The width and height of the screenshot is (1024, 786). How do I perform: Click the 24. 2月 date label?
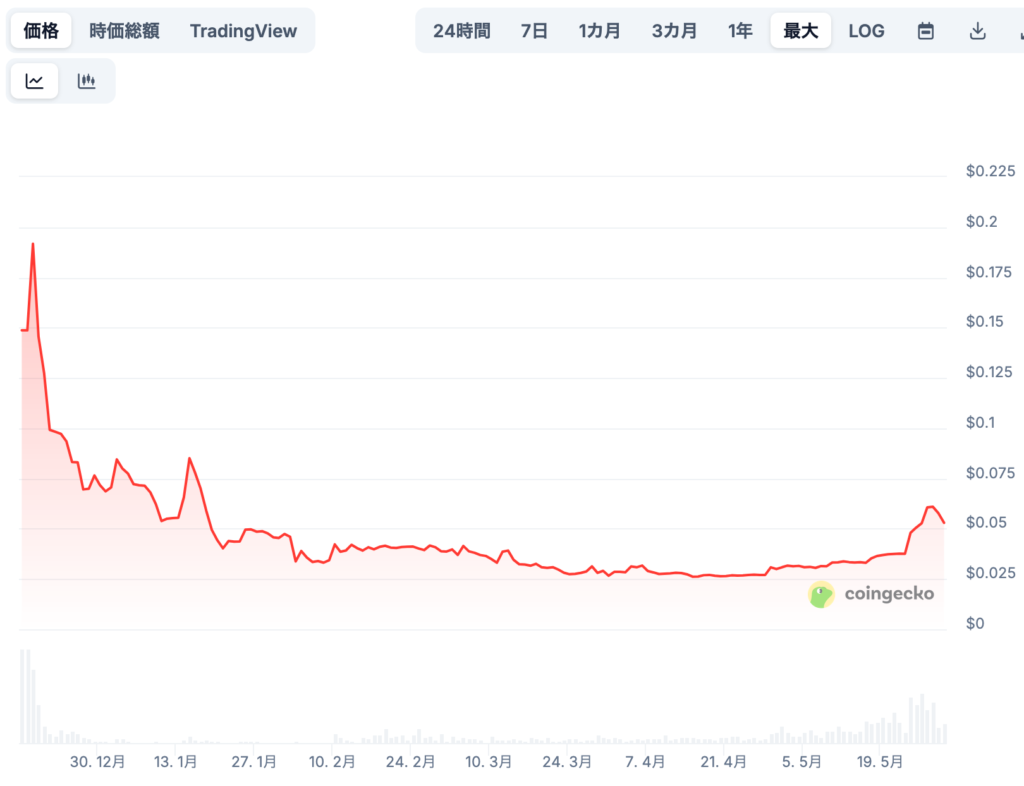point(410,762)
